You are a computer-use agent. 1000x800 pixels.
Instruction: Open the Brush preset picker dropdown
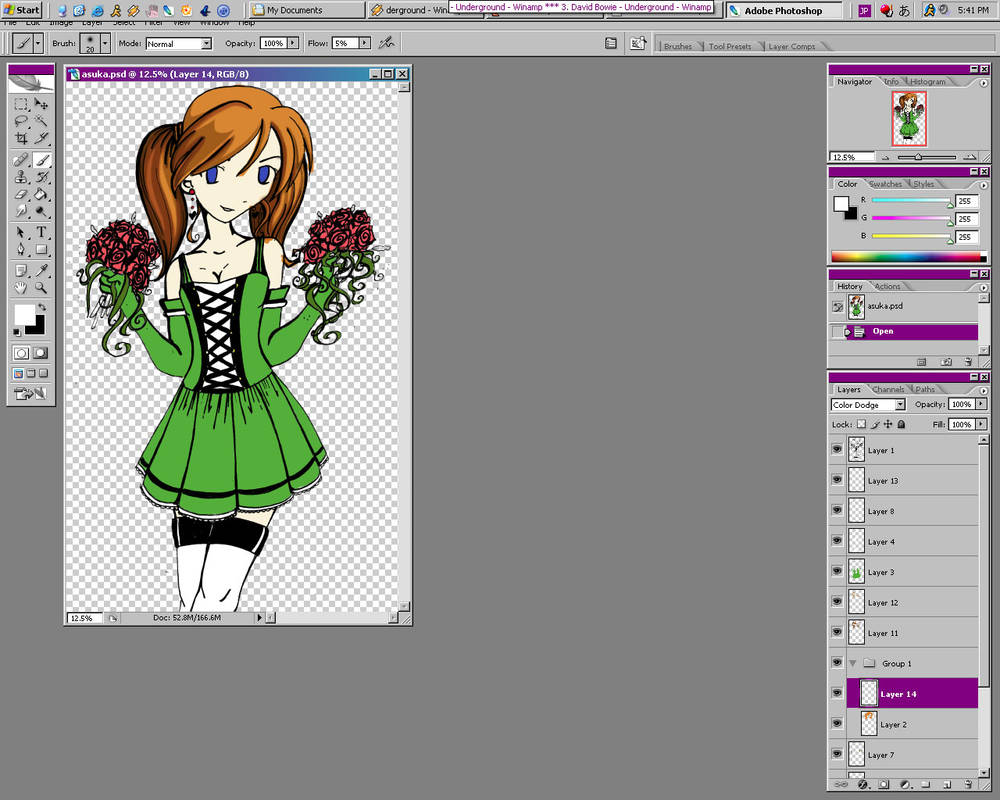105,43
